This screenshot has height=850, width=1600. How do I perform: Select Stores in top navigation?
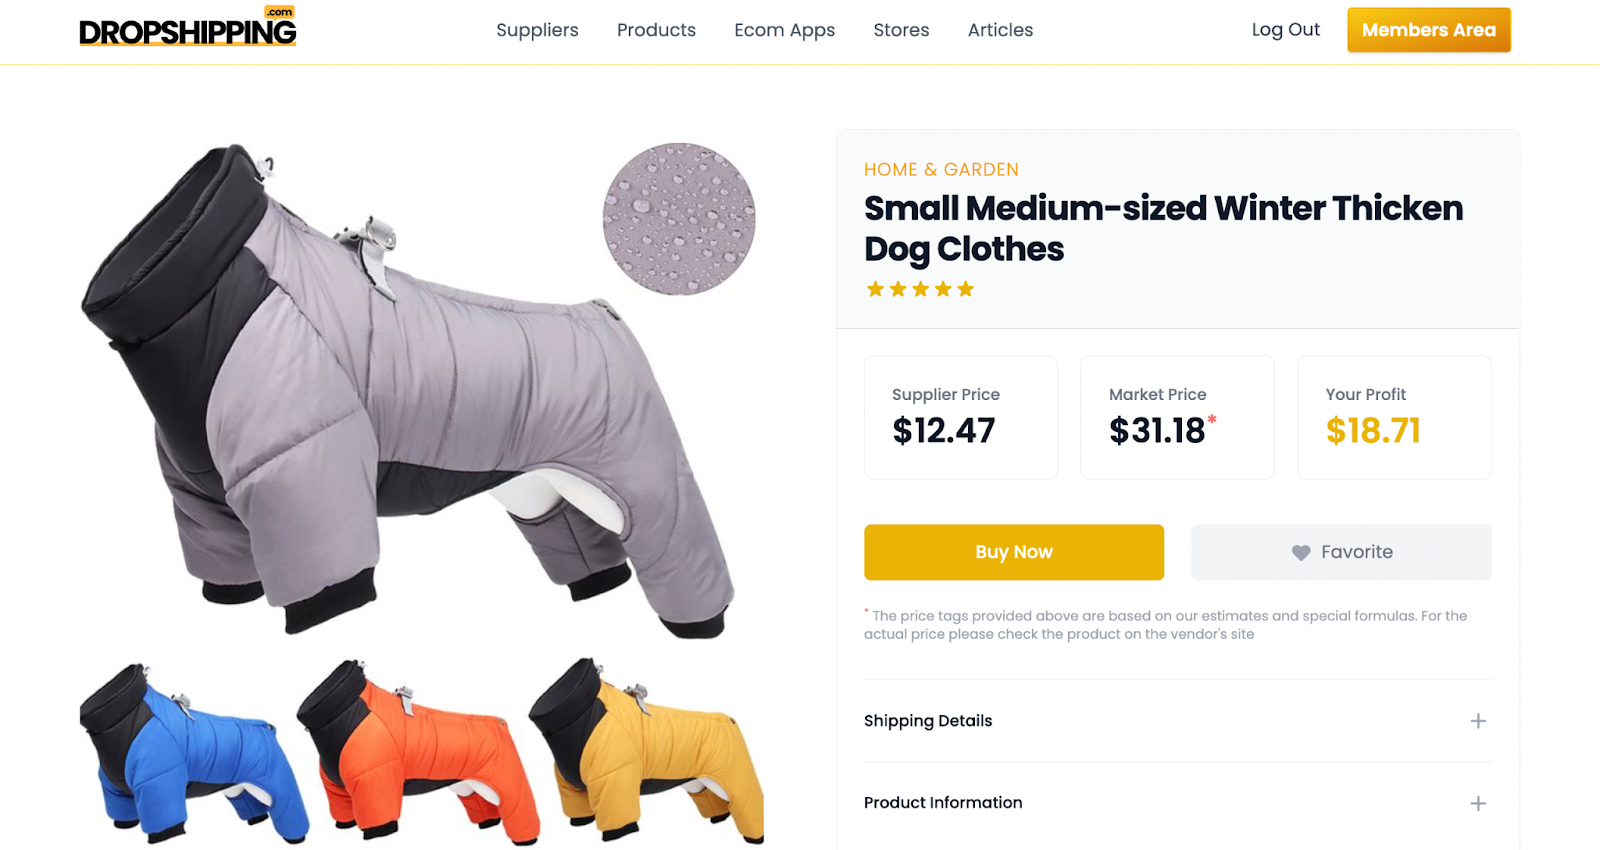click(x=901, y=30)
